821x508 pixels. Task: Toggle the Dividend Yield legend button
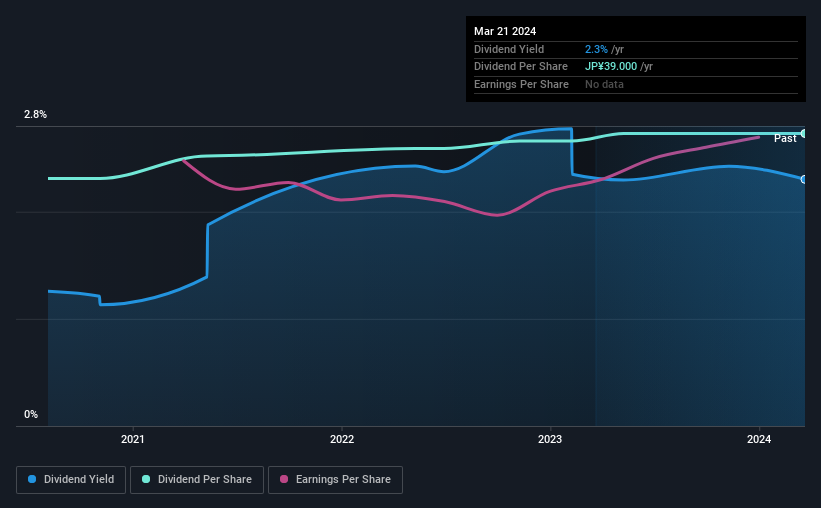click(x=71, y=480)
